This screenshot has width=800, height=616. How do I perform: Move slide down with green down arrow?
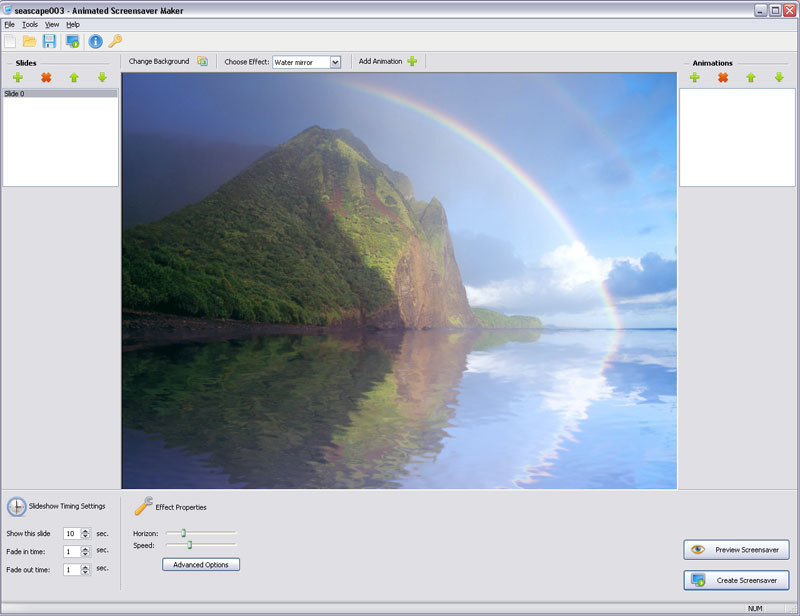tap(102, 78)
